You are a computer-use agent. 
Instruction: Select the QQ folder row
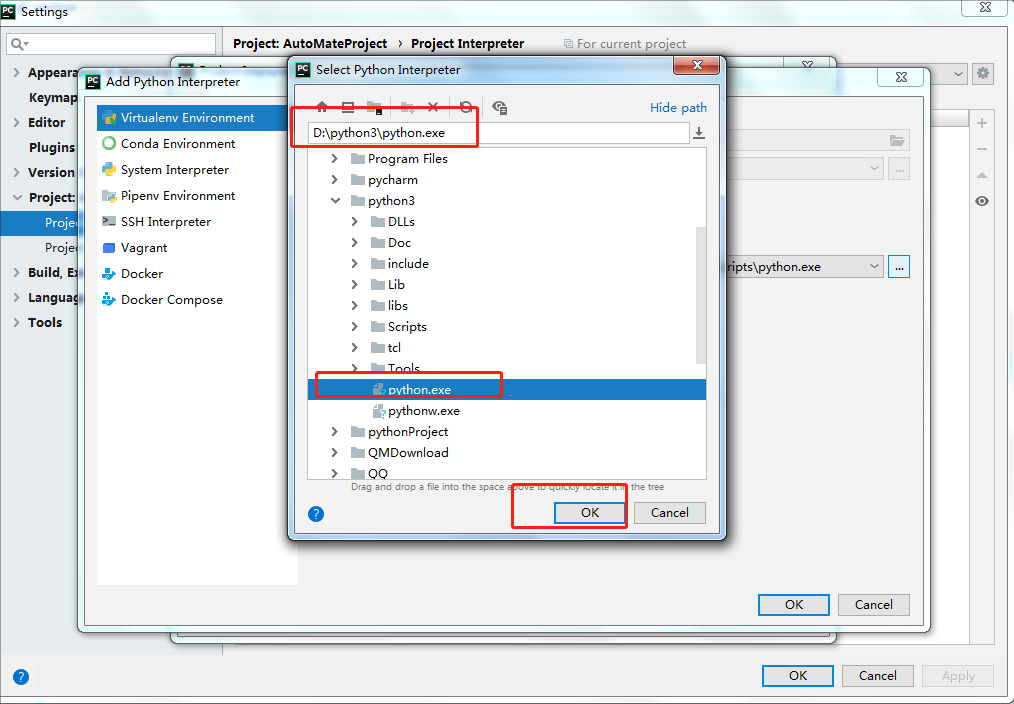pyautogui.click(x=507, y=473)
